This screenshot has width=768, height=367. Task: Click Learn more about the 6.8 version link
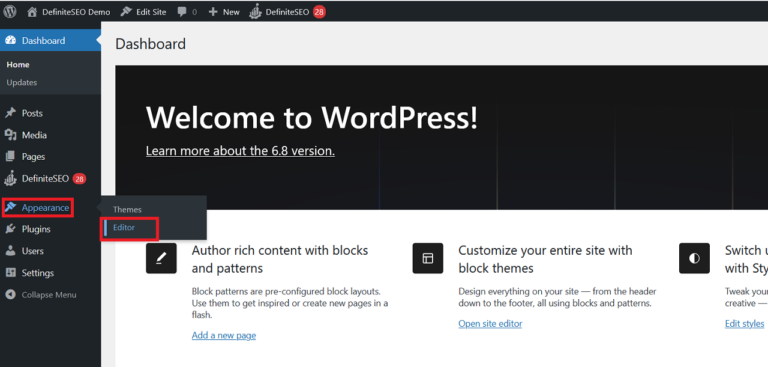coord(240,150)
